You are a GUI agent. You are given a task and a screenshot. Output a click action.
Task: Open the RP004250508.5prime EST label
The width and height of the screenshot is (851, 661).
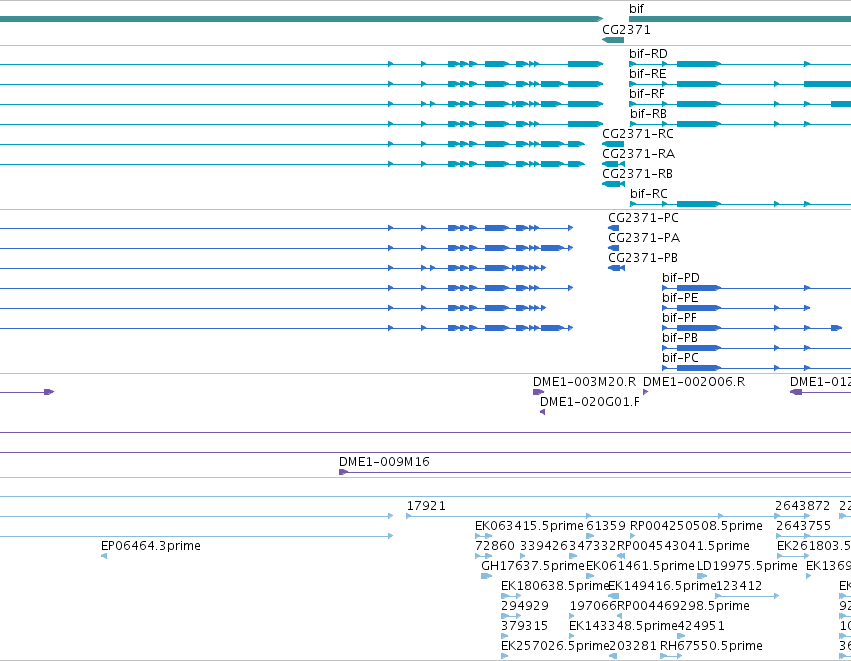click(x=696, y=526)
